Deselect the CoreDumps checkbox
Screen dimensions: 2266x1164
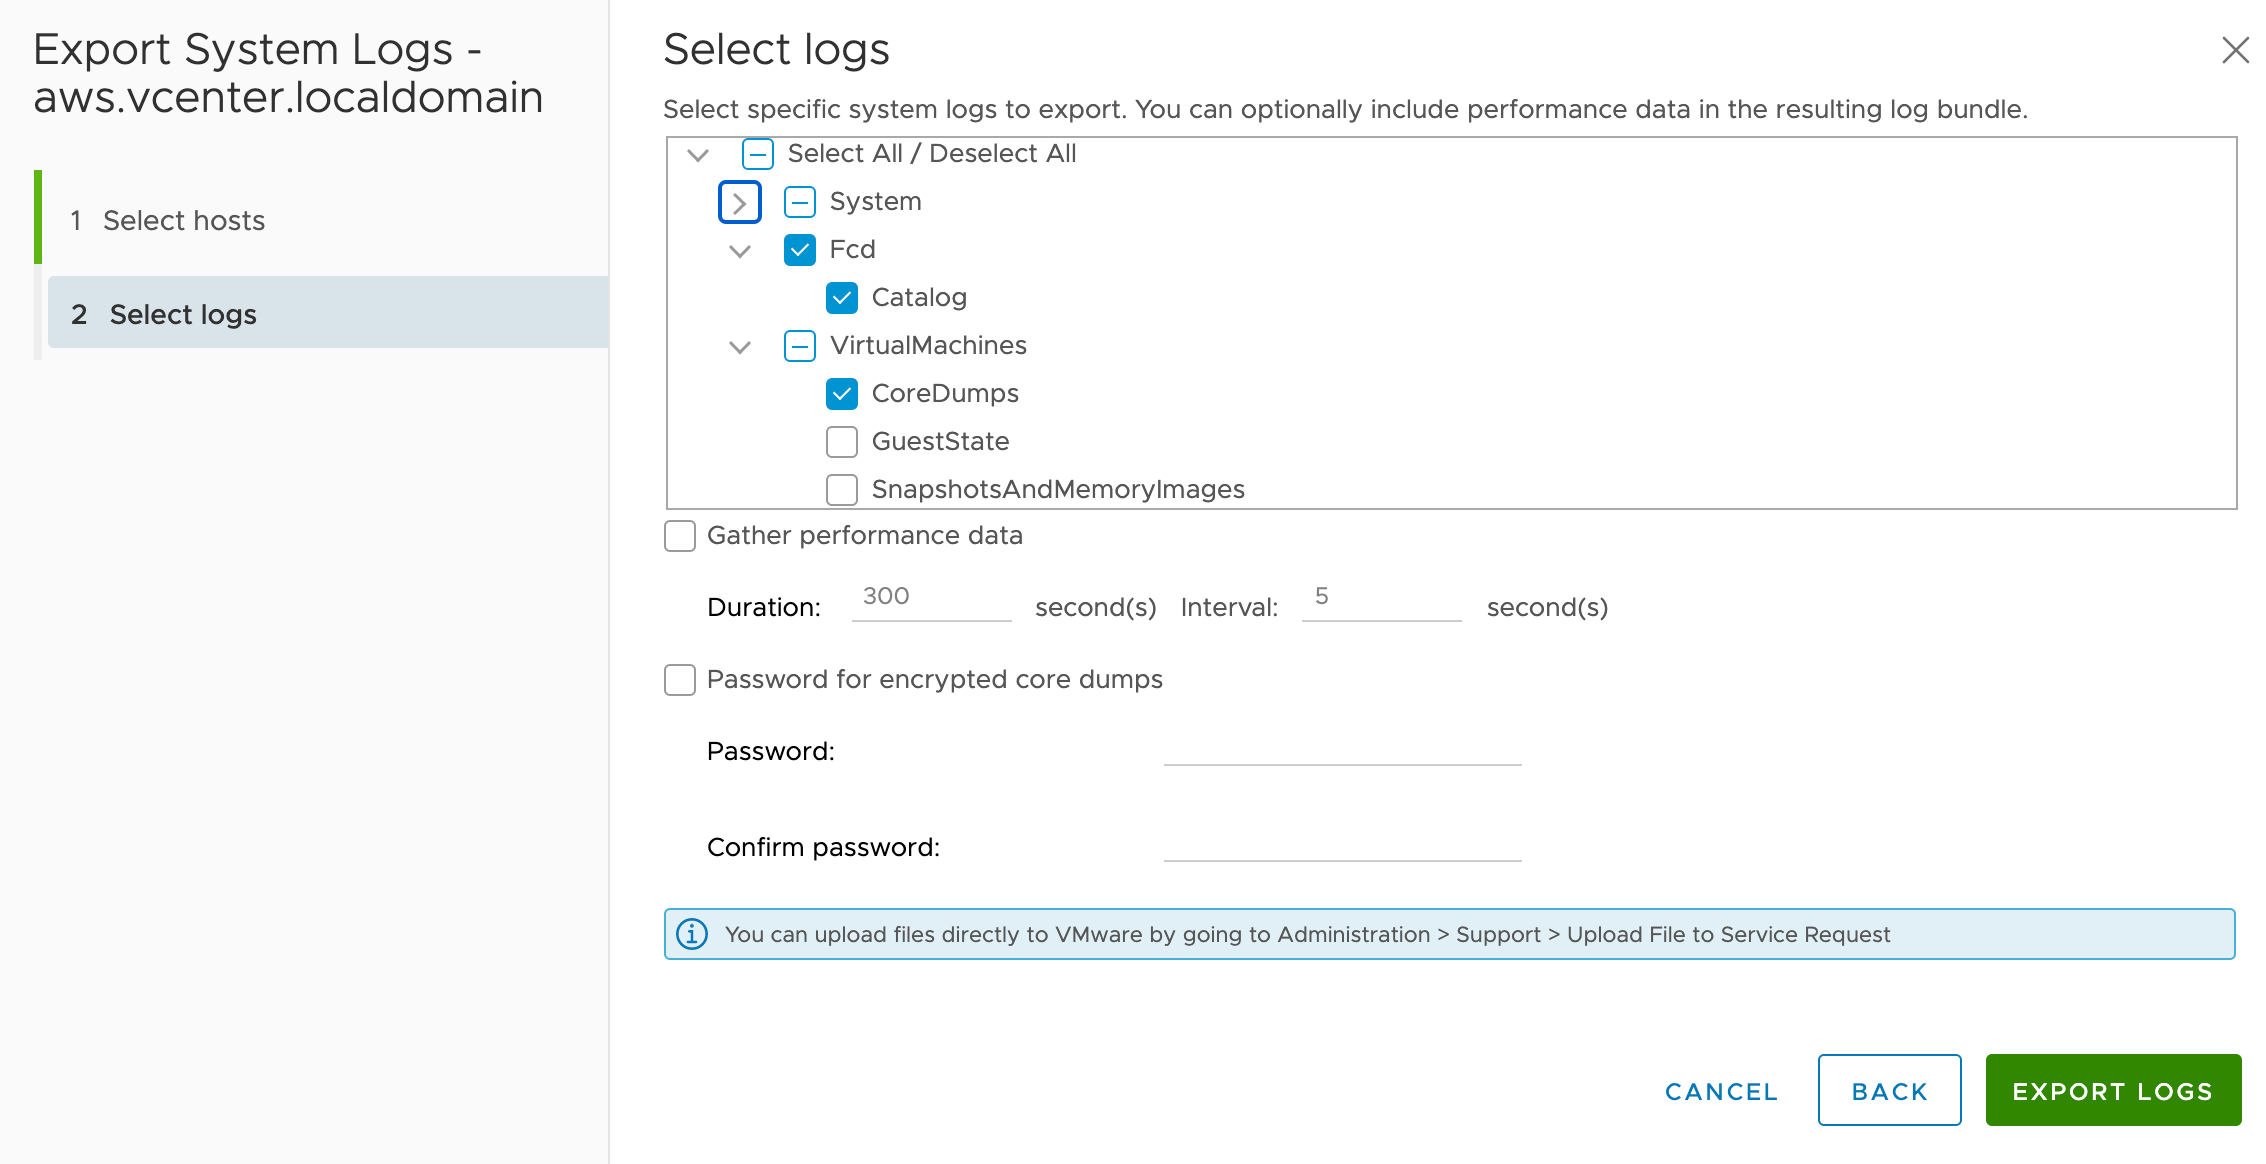841,393
